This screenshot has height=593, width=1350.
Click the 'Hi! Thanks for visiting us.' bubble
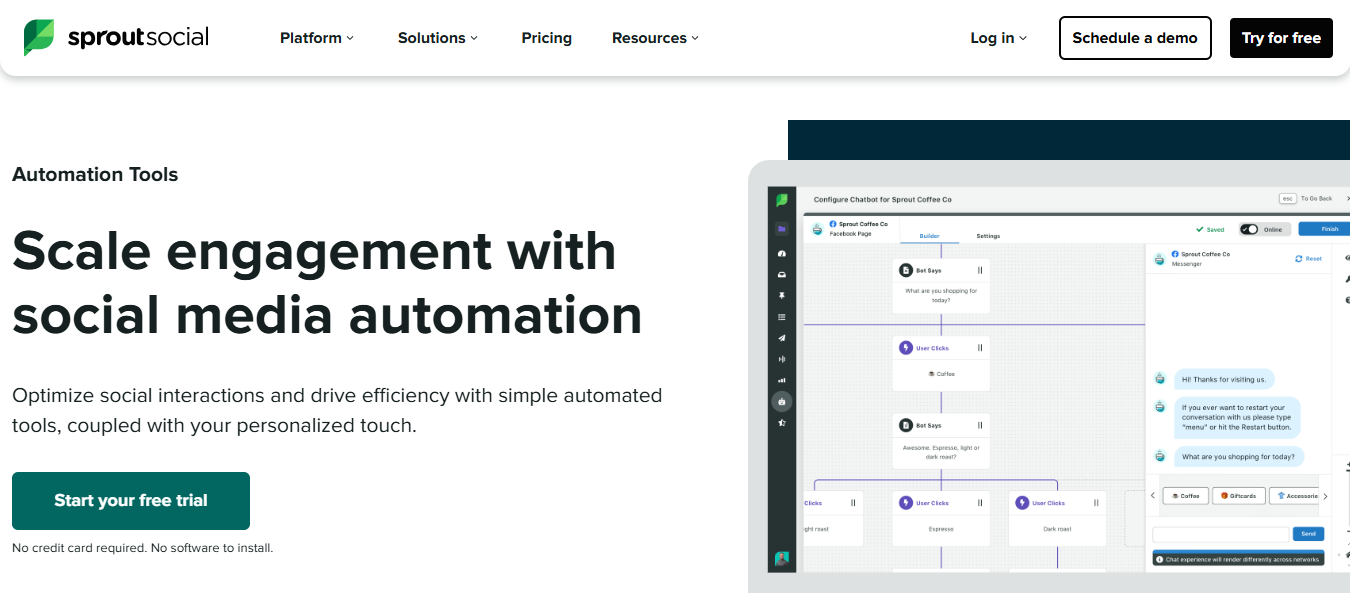coord(1224,379)
